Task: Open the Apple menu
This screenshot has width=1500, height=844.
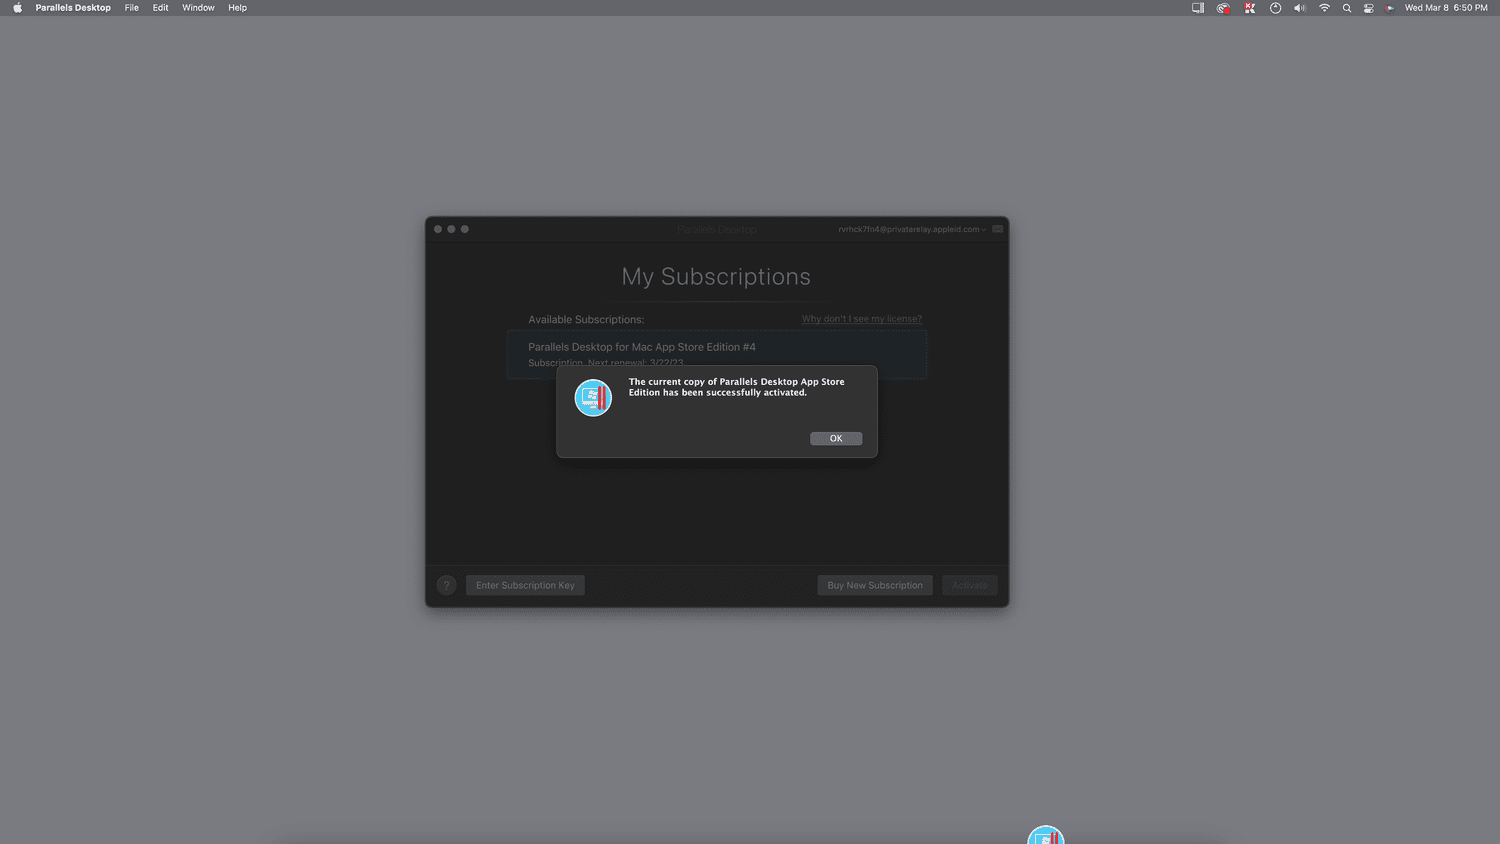Action: tap(17, 8)
